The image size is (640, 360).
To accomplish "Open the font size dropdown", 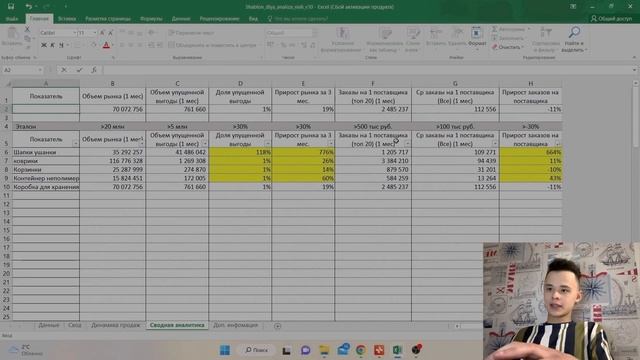I will pos(95,33).
